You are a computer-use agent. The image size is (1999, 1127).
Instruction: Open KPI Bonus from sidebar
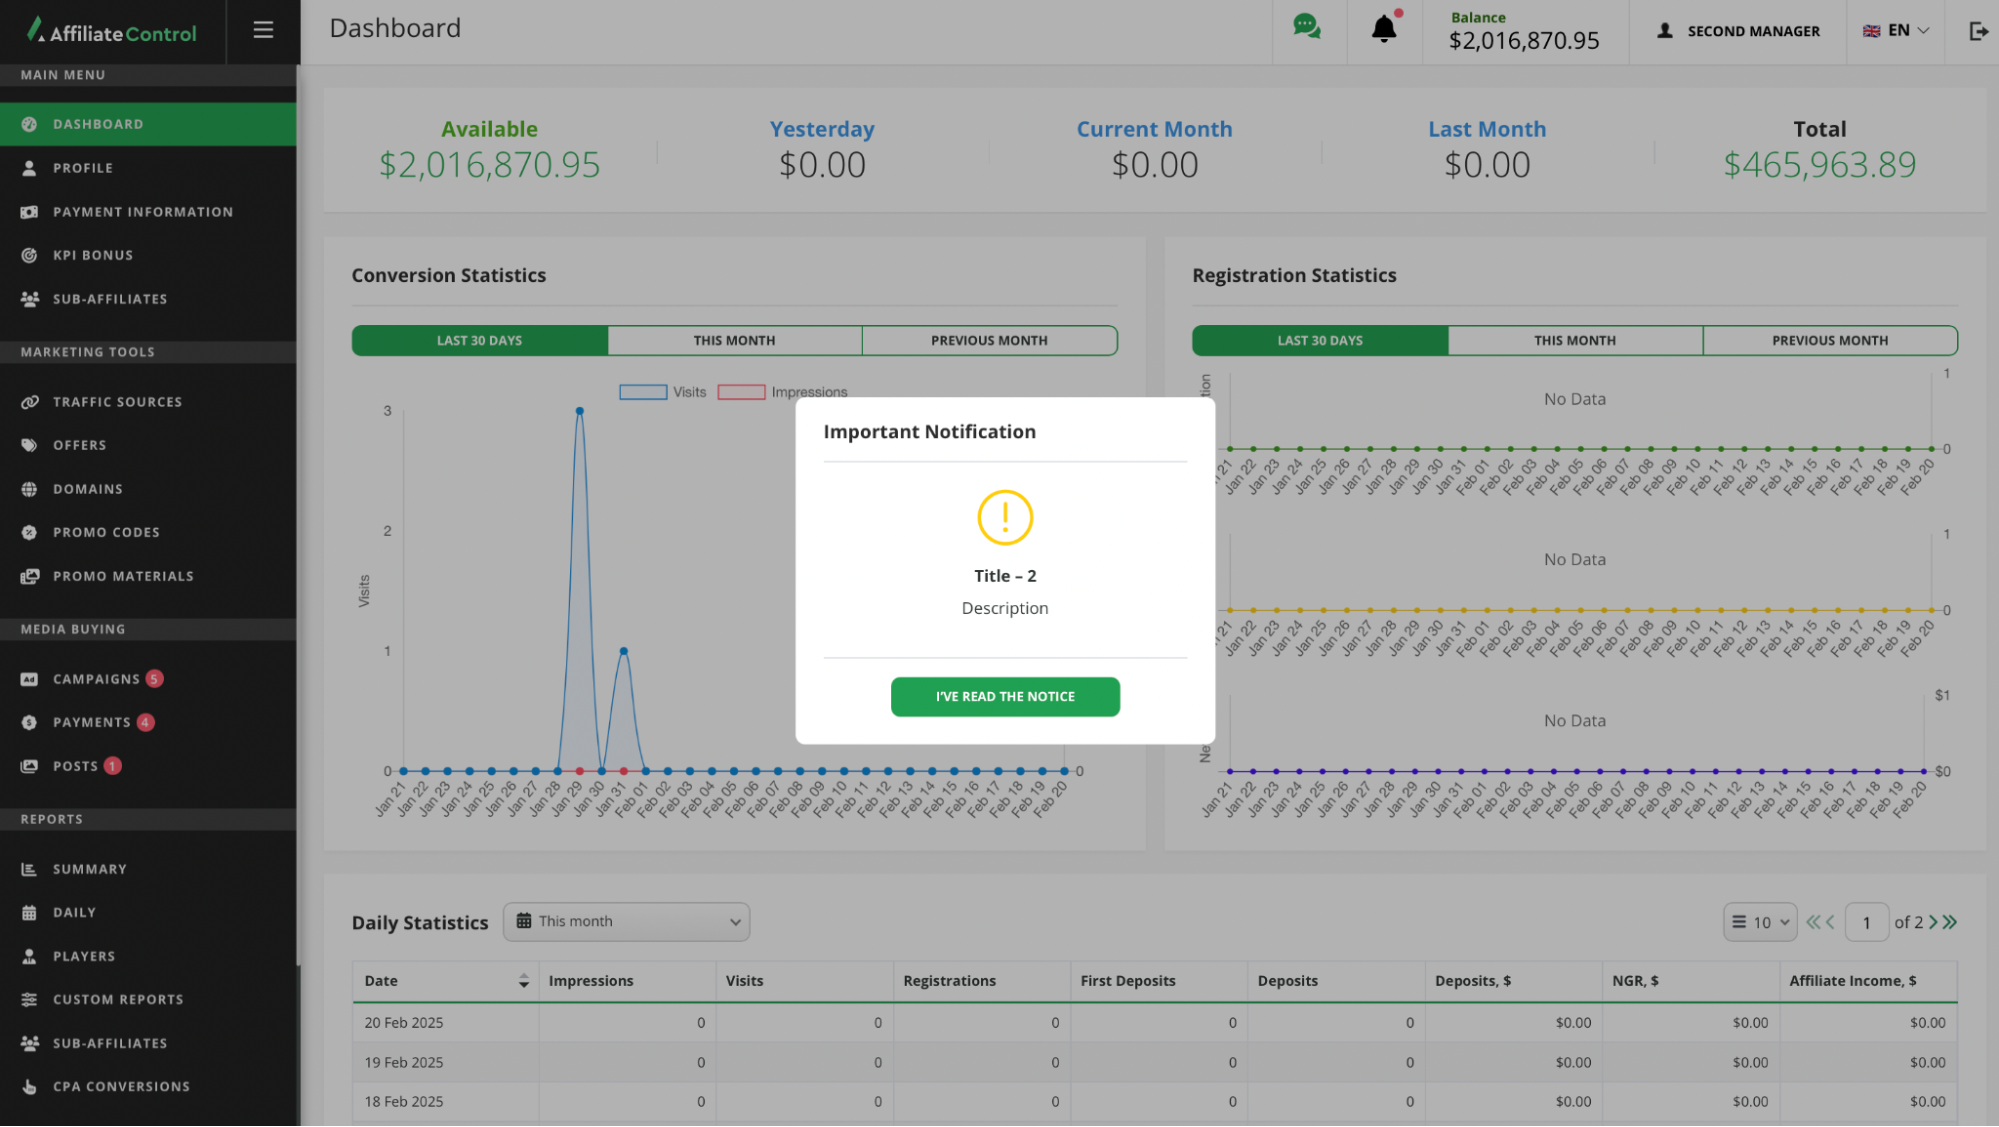[x=93, y=255]
